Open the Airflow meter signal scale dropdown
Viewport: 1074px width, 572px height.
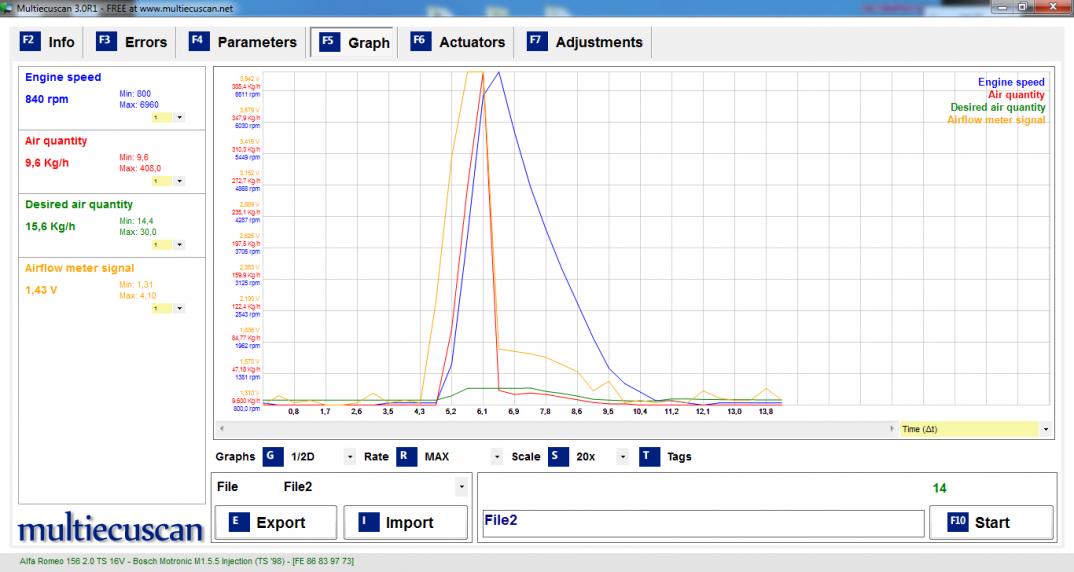(179, 309)
